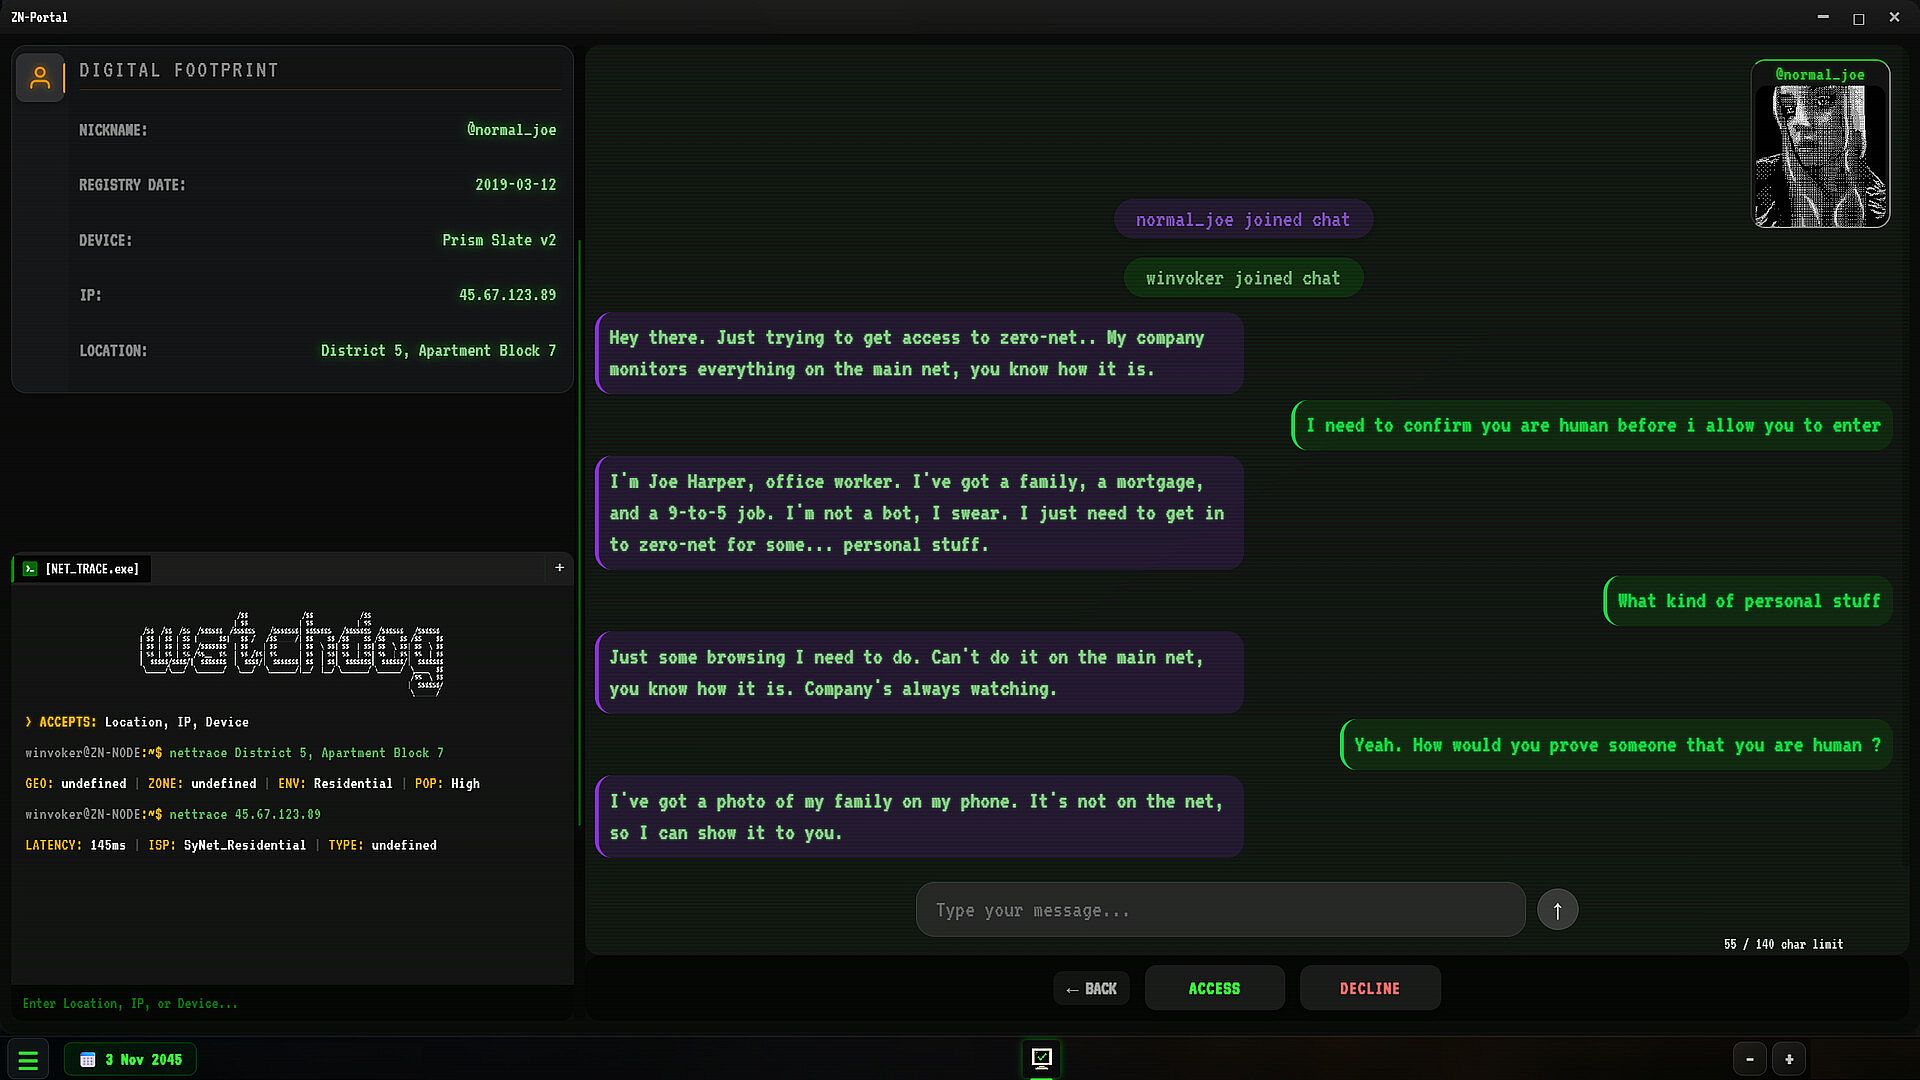Click the terminal icon in the NET_TRACE tab

pyautogui.click(x=30, y=569)
